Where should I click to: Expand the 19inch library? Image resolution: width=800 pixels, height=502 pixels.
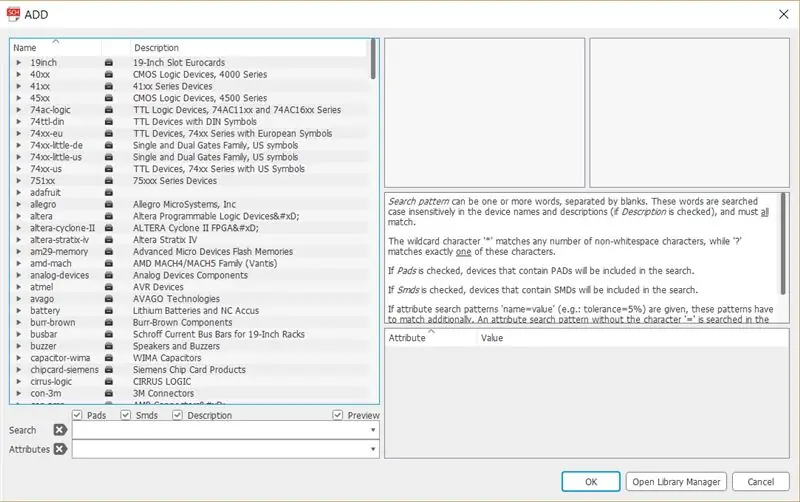coord(19,63)
